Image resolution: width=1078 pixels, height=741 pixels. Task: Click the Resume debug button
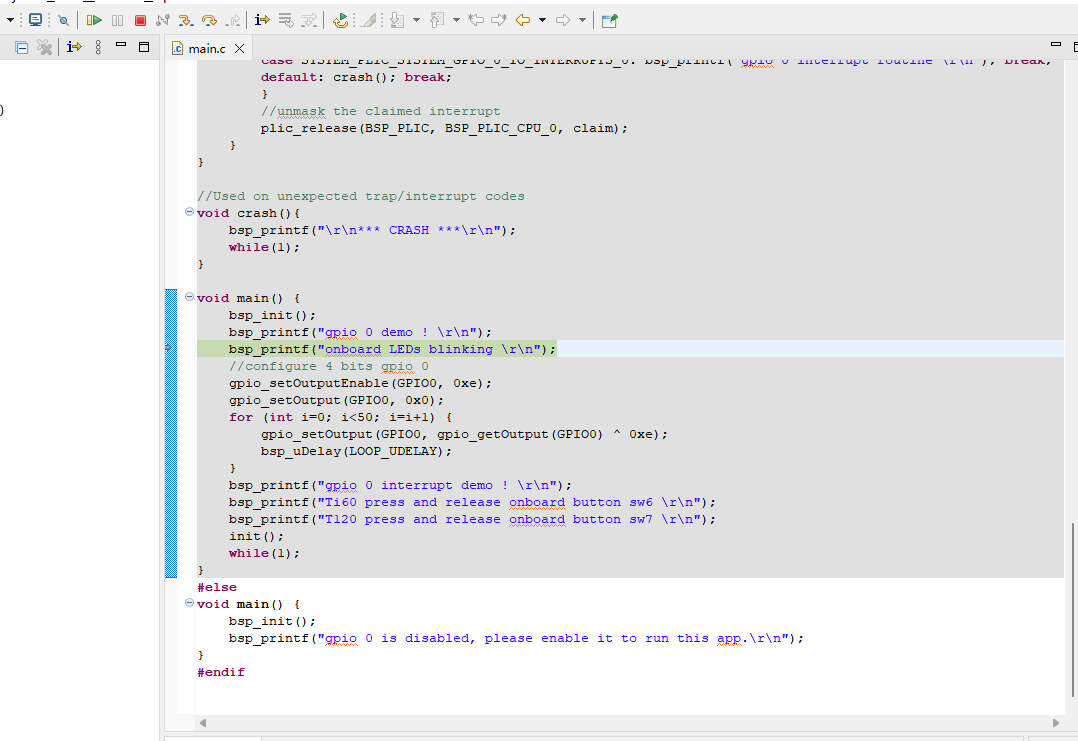[94, 19]
